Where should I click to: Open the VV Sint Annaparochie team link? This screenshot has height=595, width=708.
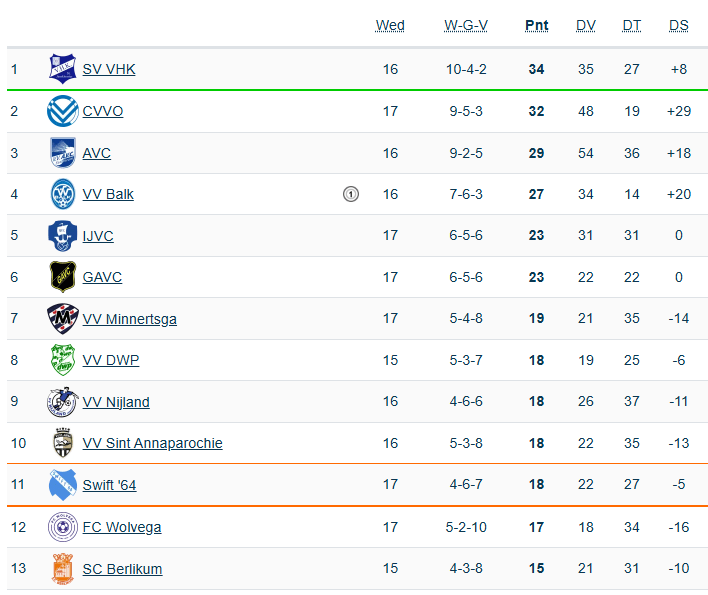pyautogui.click(x=152, y=443)
